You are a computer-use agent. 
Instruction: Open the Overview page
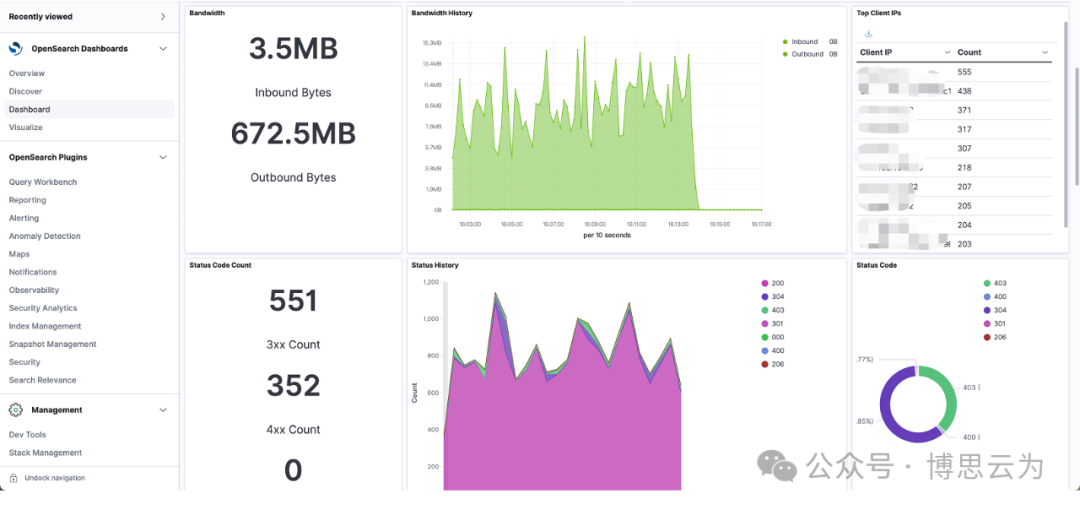pos(27,73)
